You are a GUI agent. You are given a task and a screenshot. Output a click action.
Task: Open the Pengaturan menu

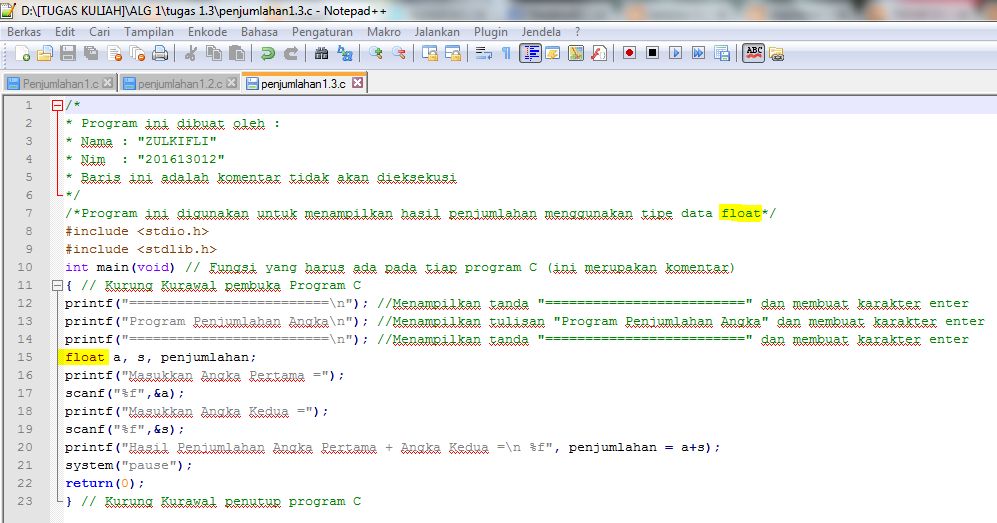(x=322, y=32)
